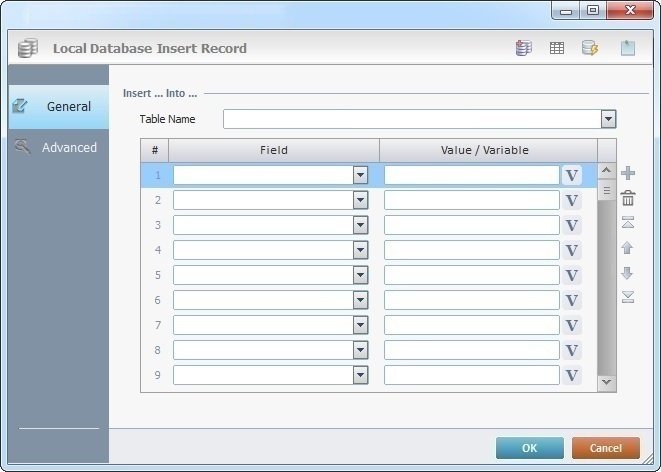Image resolution: width=661 pixels, height=472 pixels.
Task: Click the move-row-up arrow icon
Action: coord(628,247)
